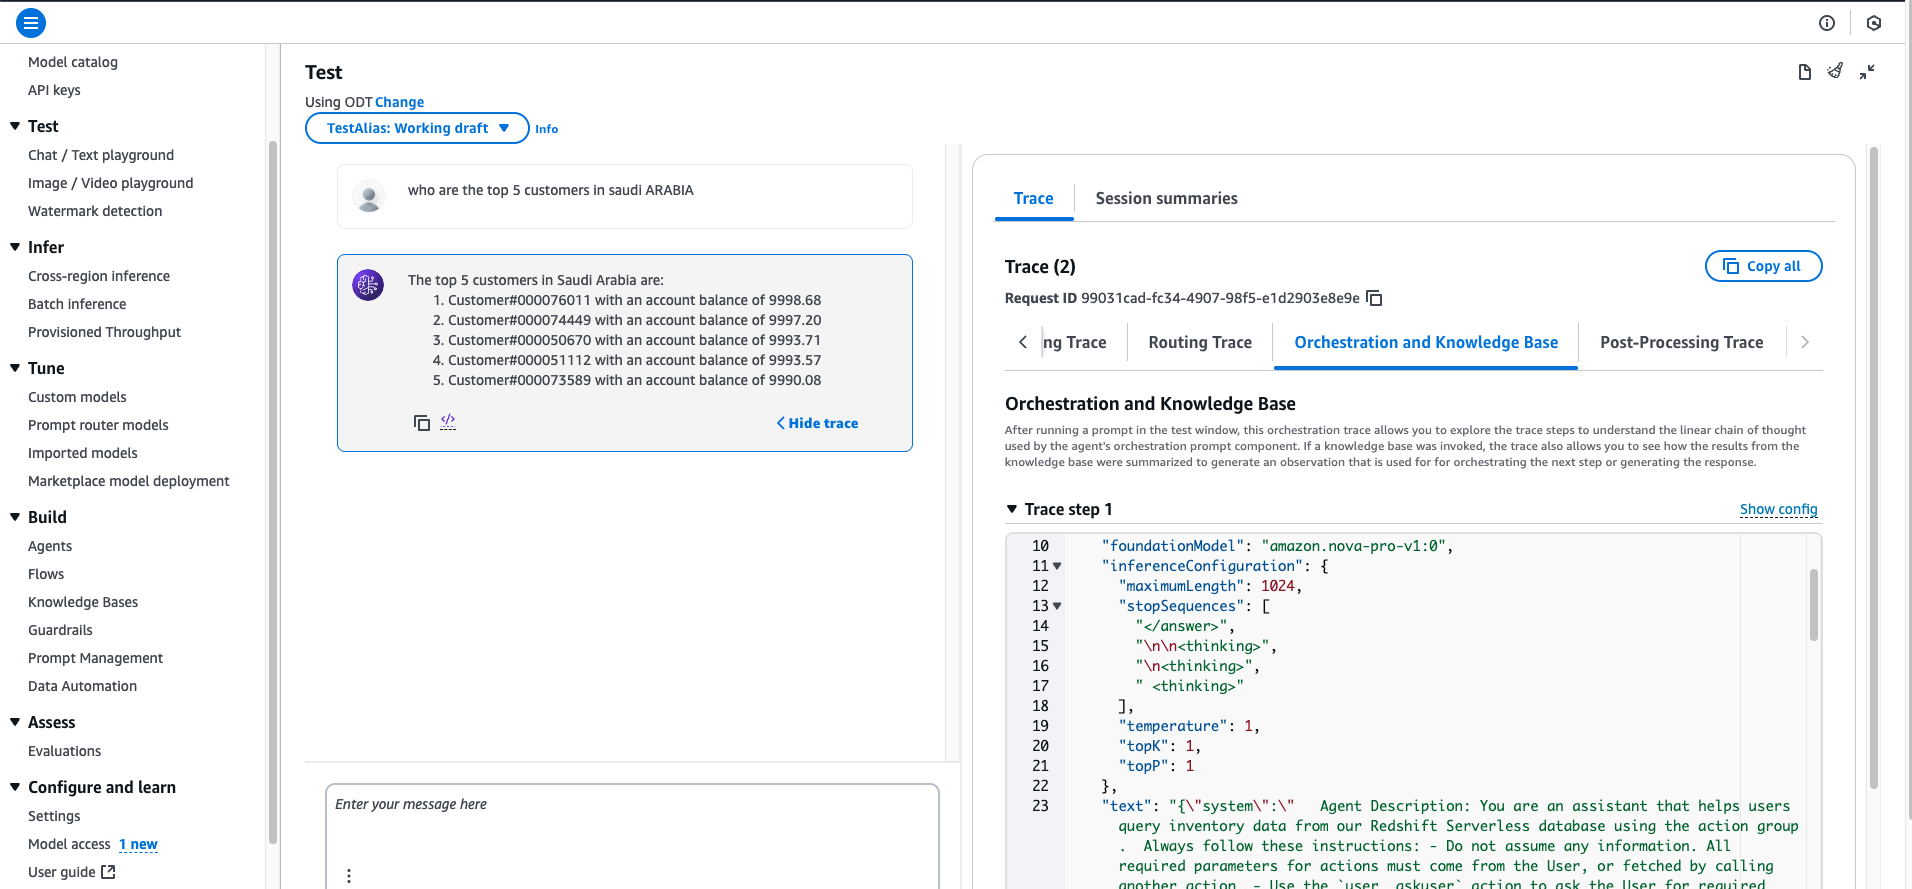Click the info icon in top bar

point(1827,23)
